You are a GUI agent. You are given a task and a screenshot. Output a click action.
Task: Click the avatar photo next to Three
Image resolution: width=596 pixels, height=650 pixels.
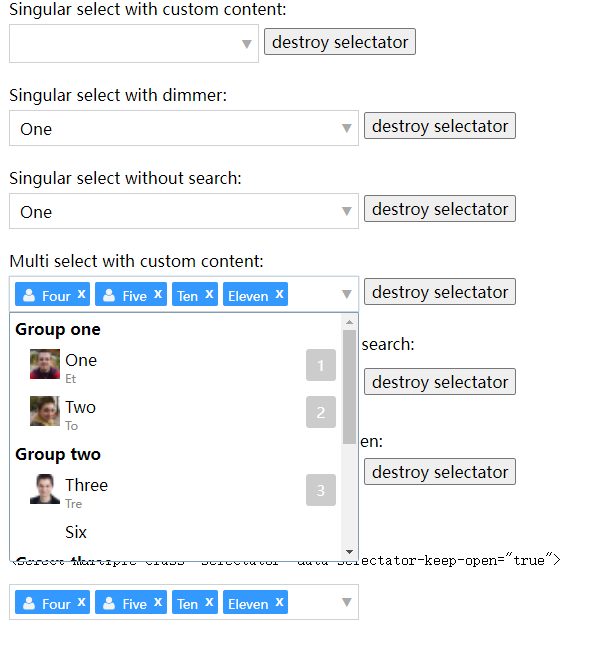coord(45,489)
